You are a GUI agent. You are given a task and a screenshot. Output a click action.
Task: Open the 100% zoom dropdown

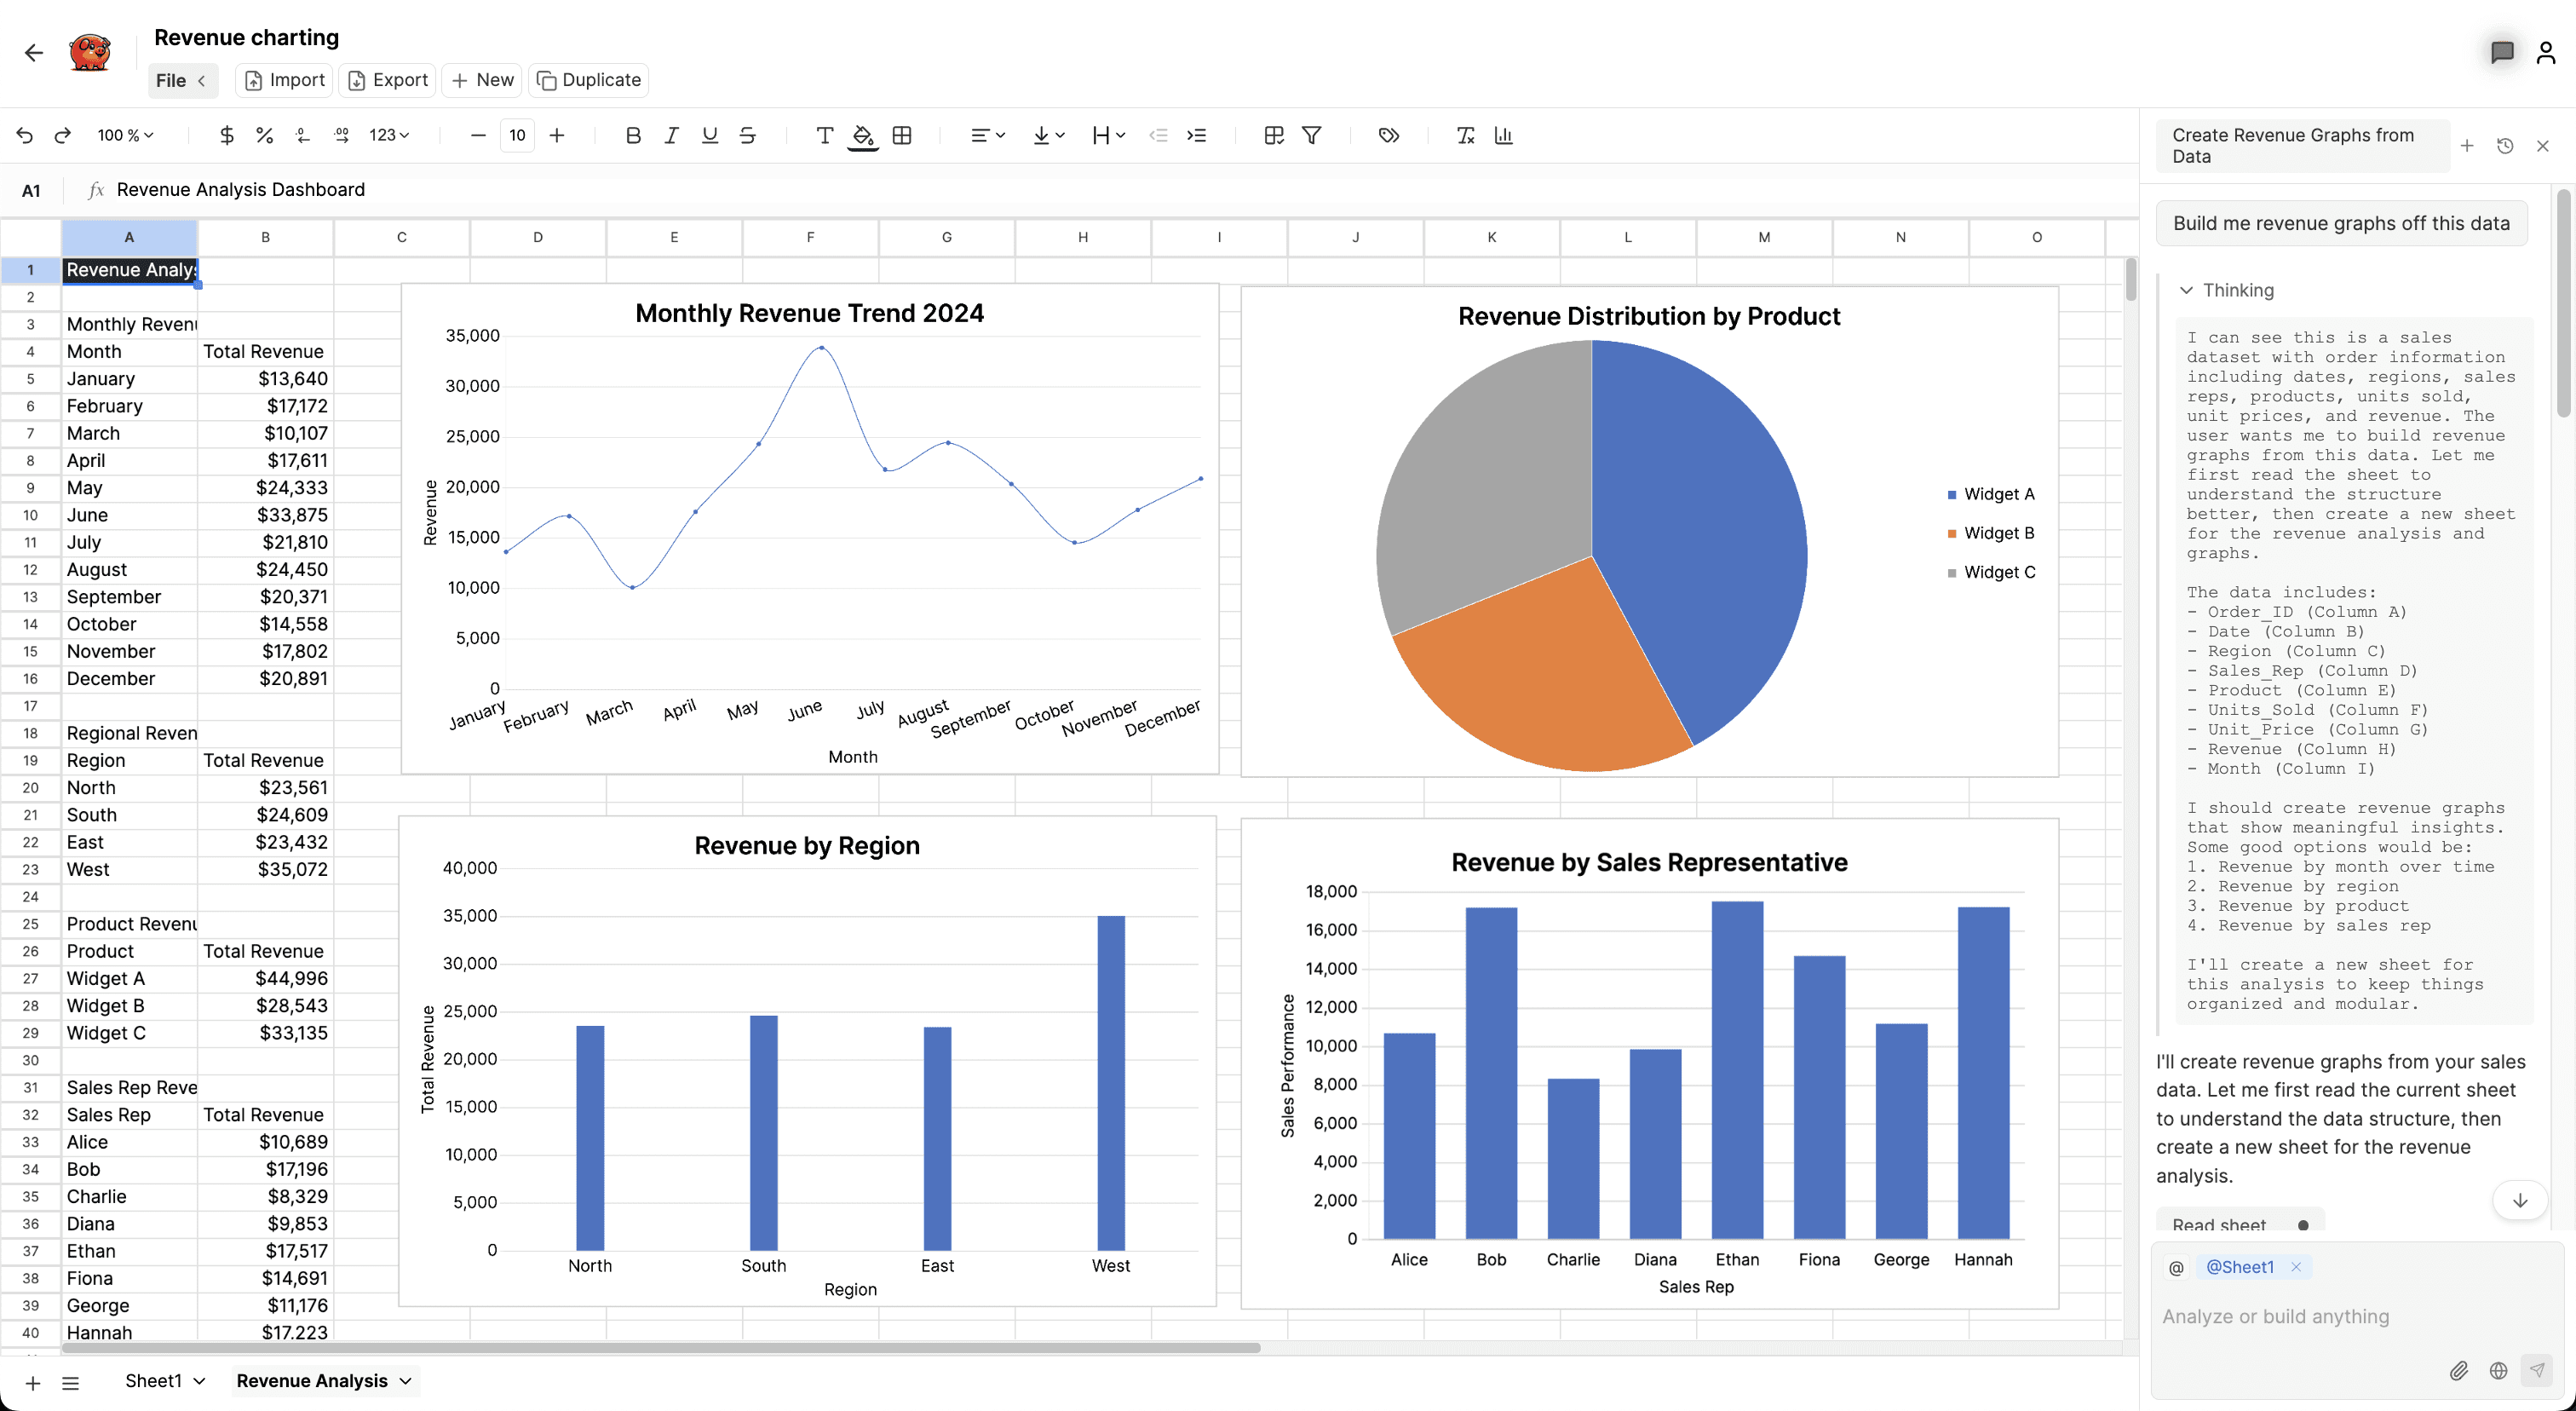point(125,135)
